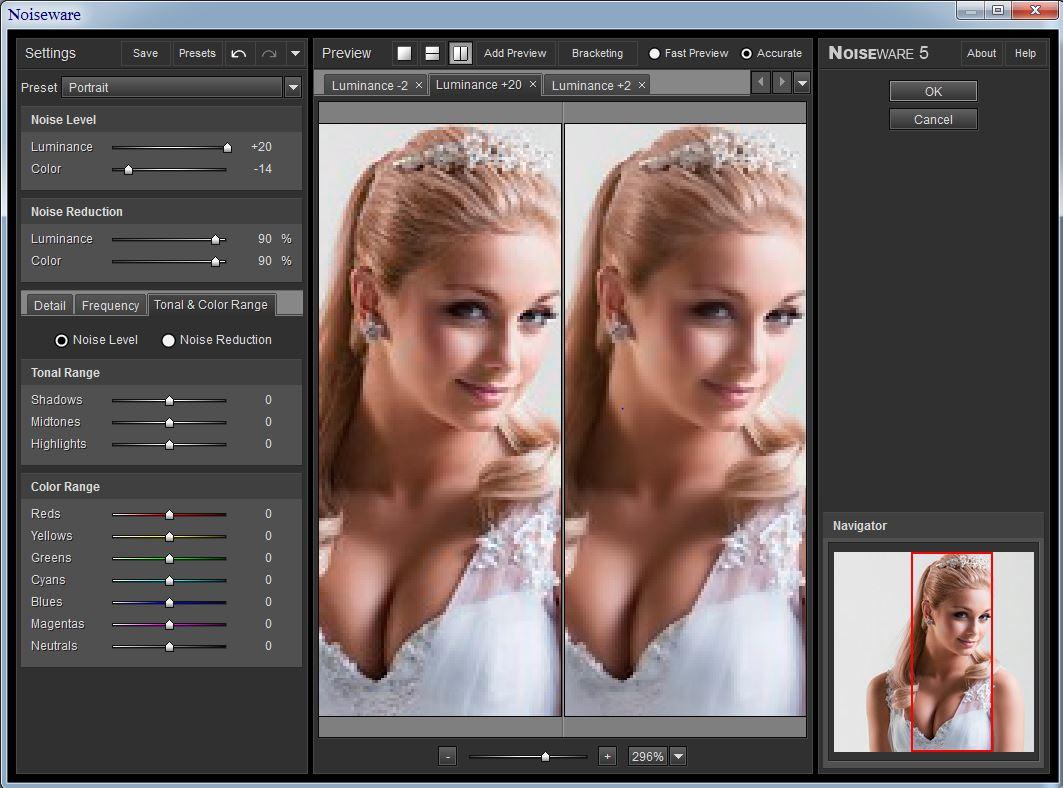Image resolution: width=1063 pixels, height=788 pixels.
Task: Click the Yellows slider handle
Action: [x=169, y=536]
